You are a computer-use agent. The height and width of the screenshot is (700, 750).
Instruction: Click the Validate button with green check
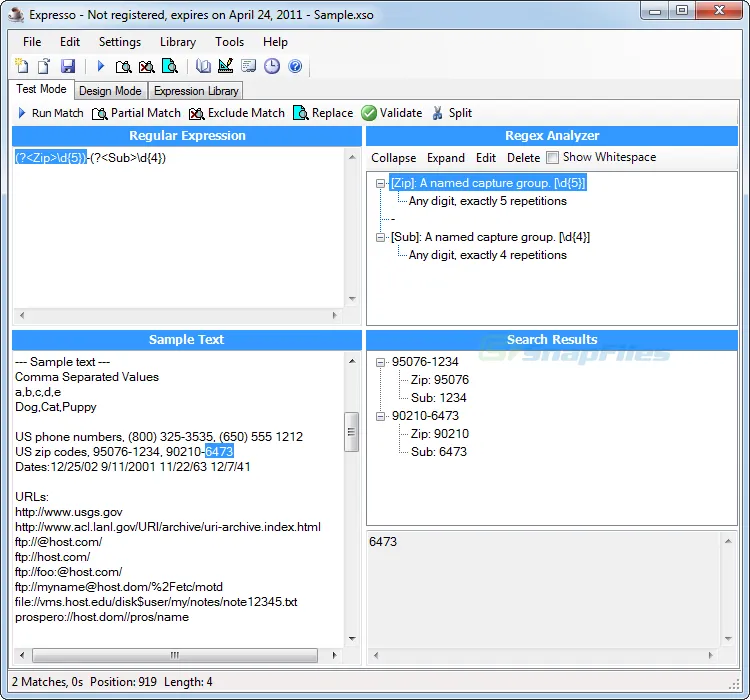click(x=392, y=113)
